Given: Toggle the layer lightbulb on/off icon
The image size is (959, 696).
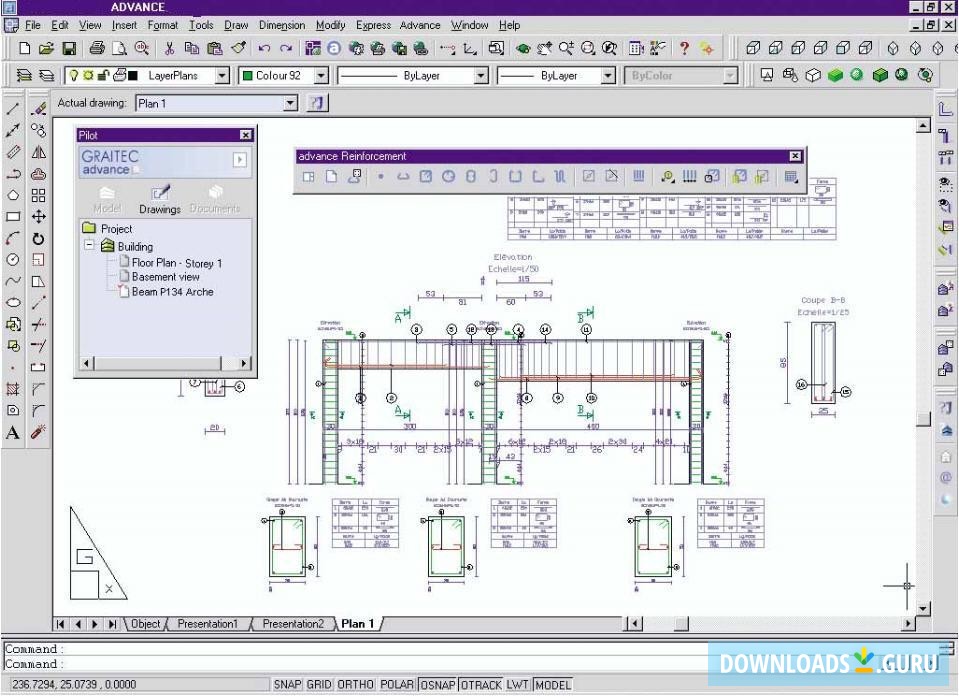Looking at the screenshot, I should 73,75.
